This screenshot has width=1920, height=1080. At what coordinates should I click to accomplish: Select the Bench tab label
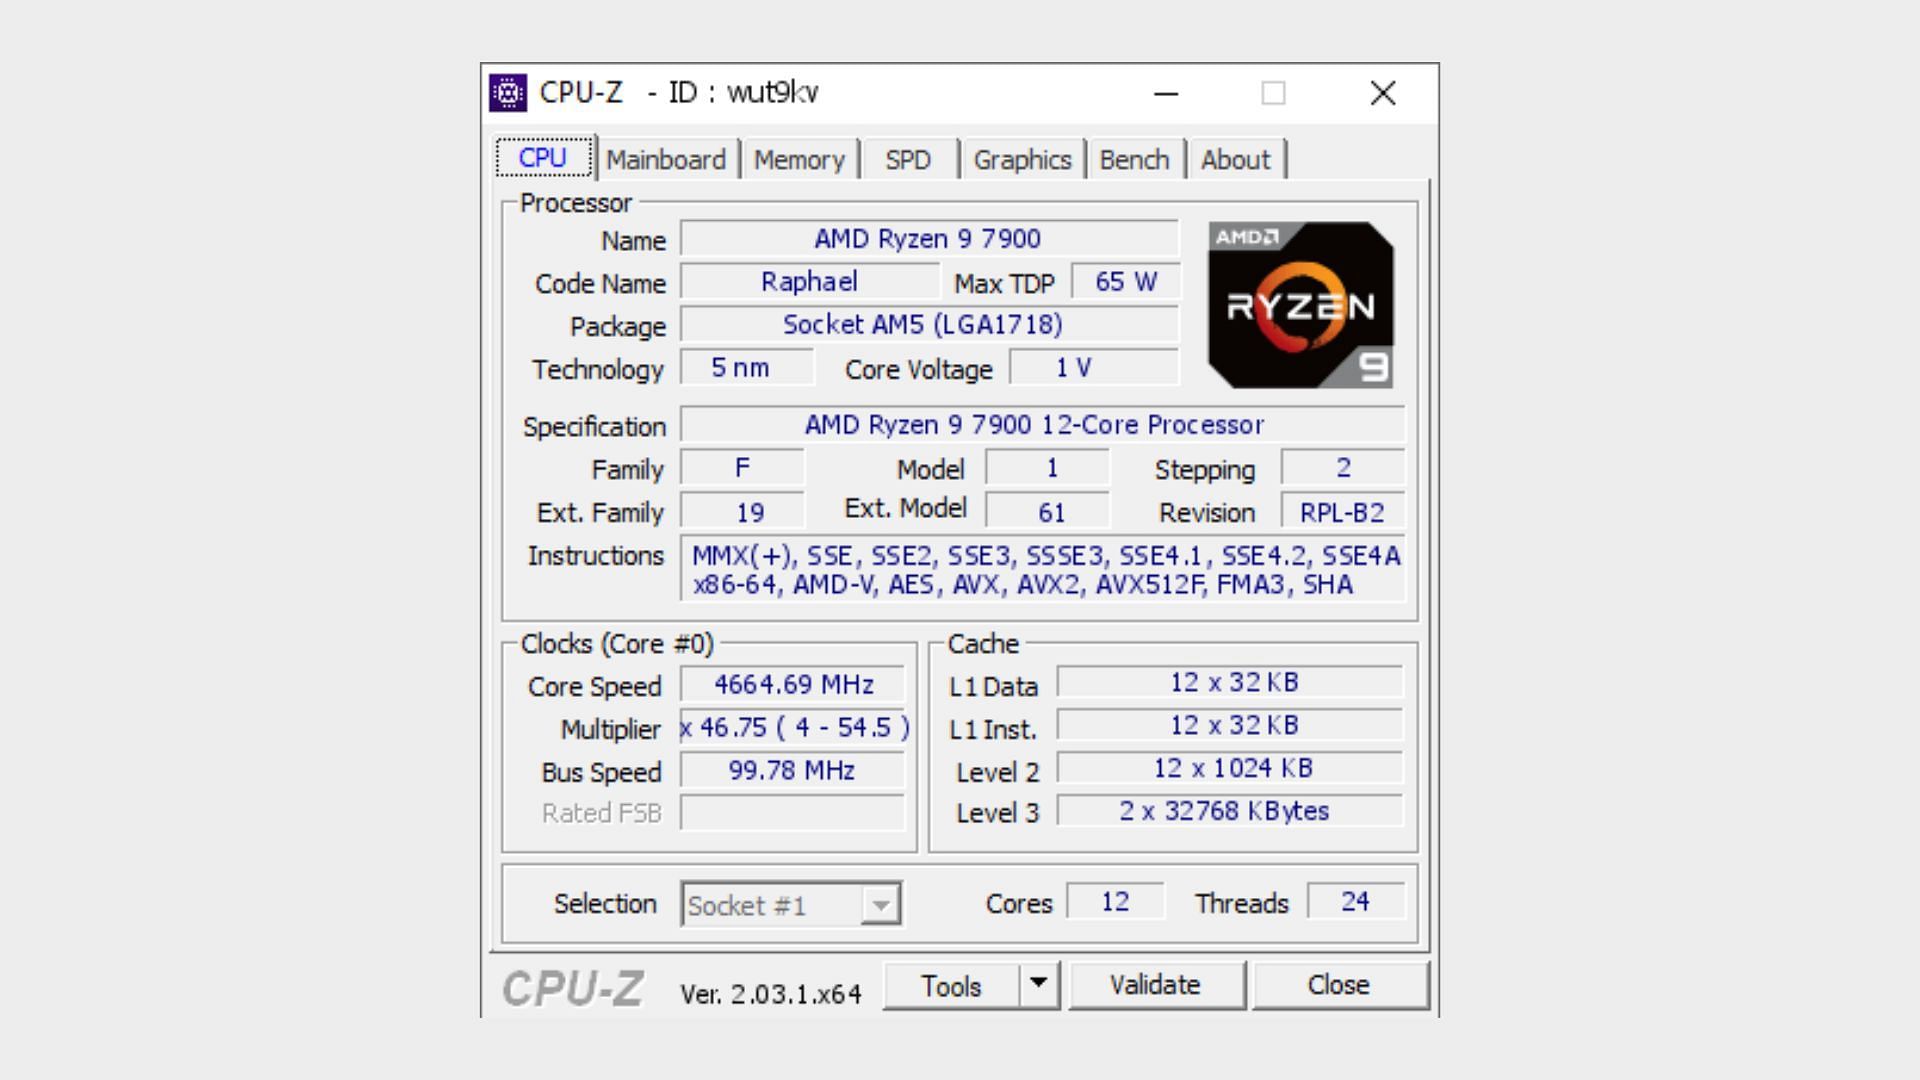1134,160
